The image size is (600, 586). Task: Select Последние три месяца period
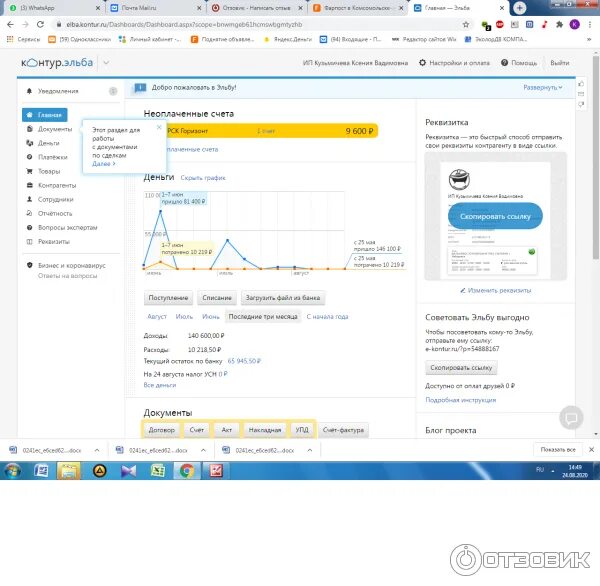tap(263, 317)
